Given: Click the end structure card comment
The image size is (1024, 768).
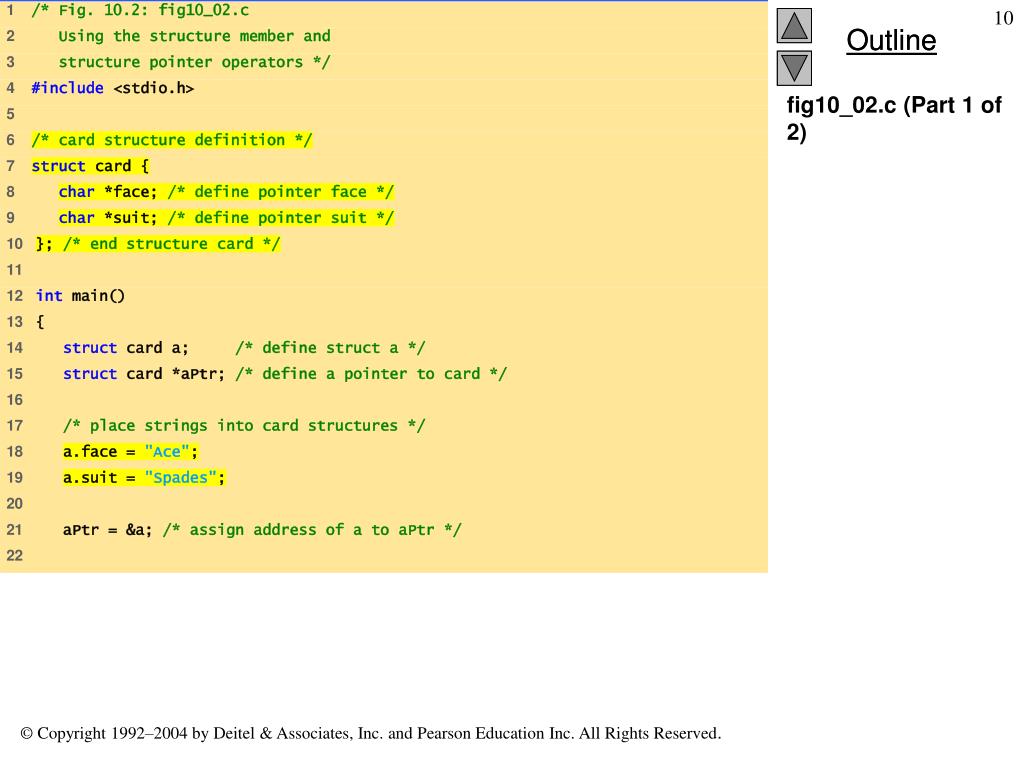Looking at the screenshot, I should (x=172, y=244).
